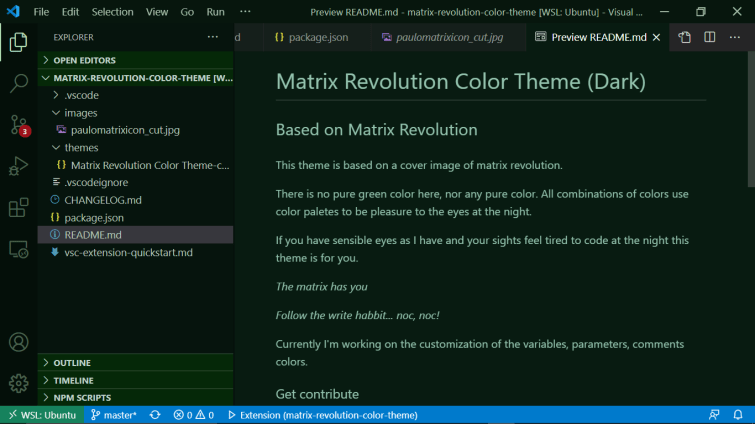Open the View menu
755x424 pixels.
(157, 12)
